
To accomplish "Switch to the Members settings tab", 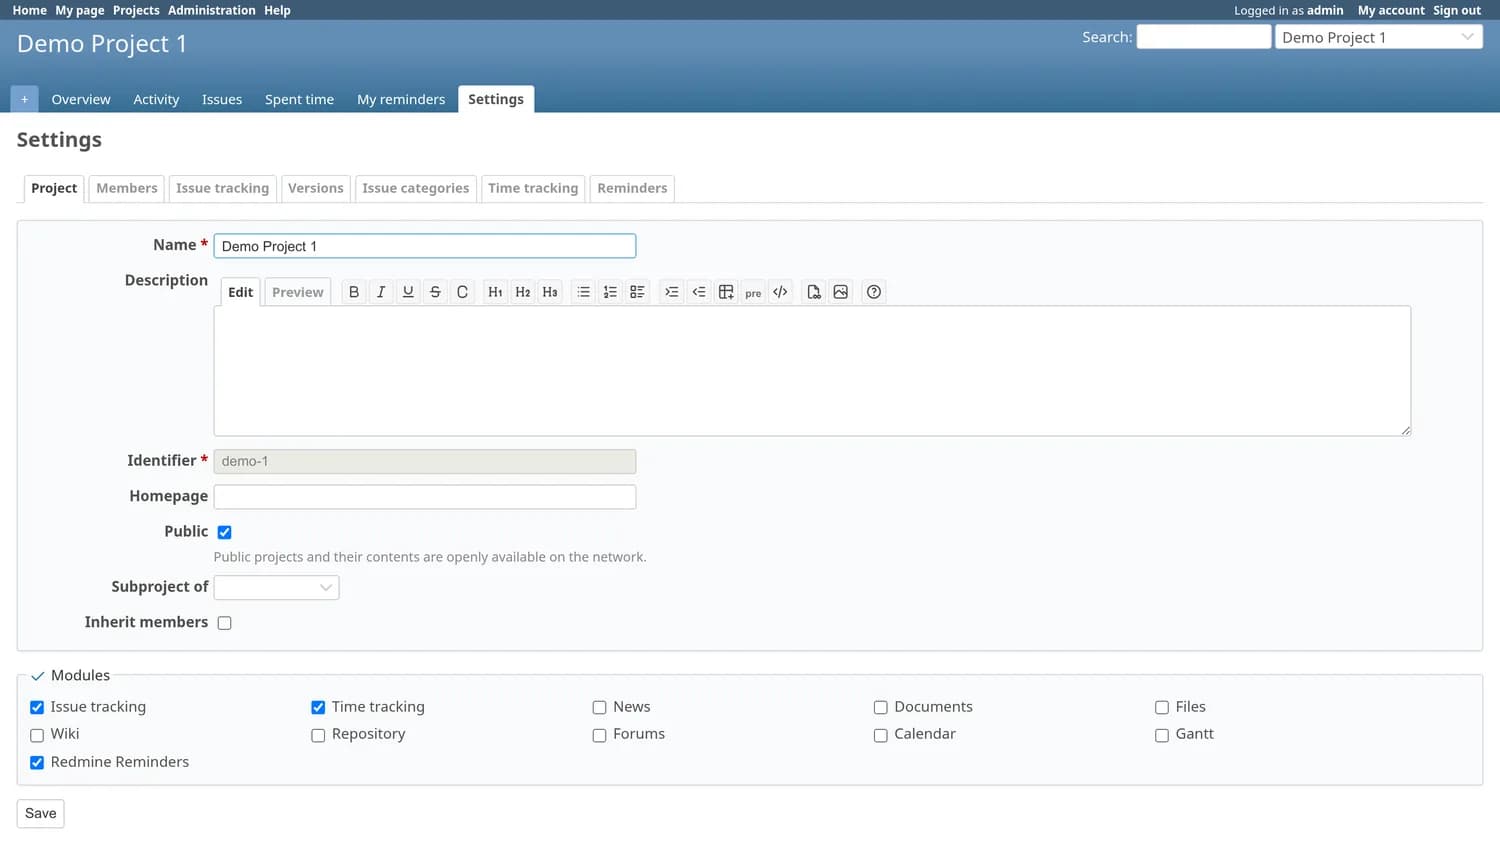I will [127, 188].
